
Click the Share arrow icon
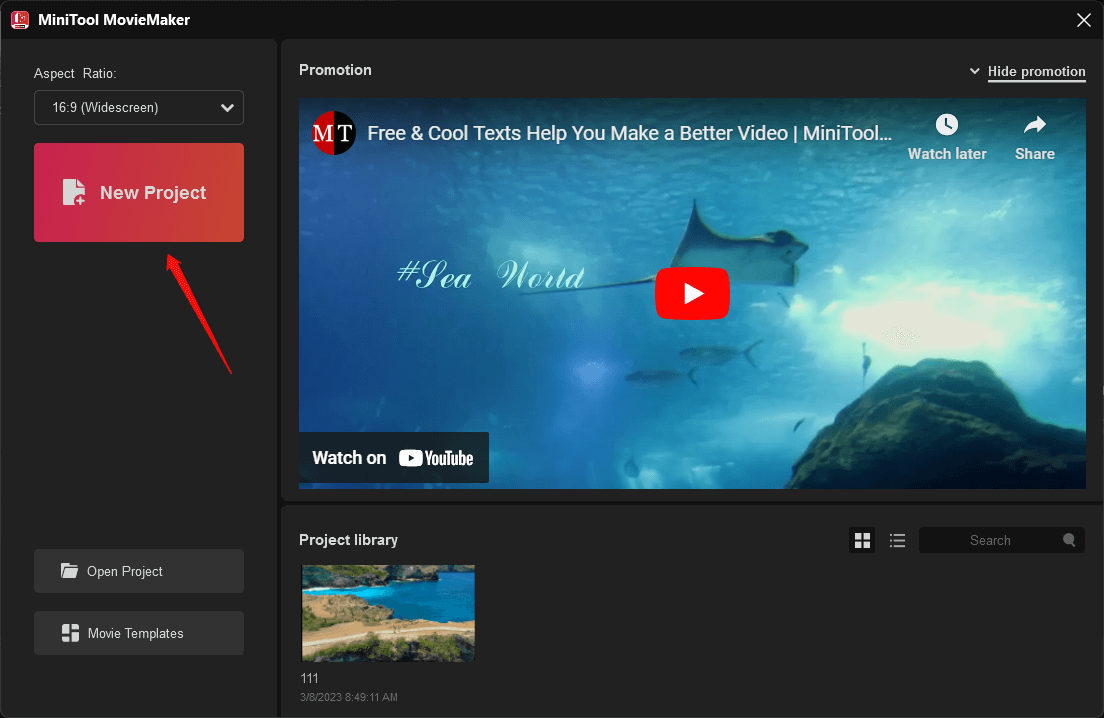point(1034,125)
